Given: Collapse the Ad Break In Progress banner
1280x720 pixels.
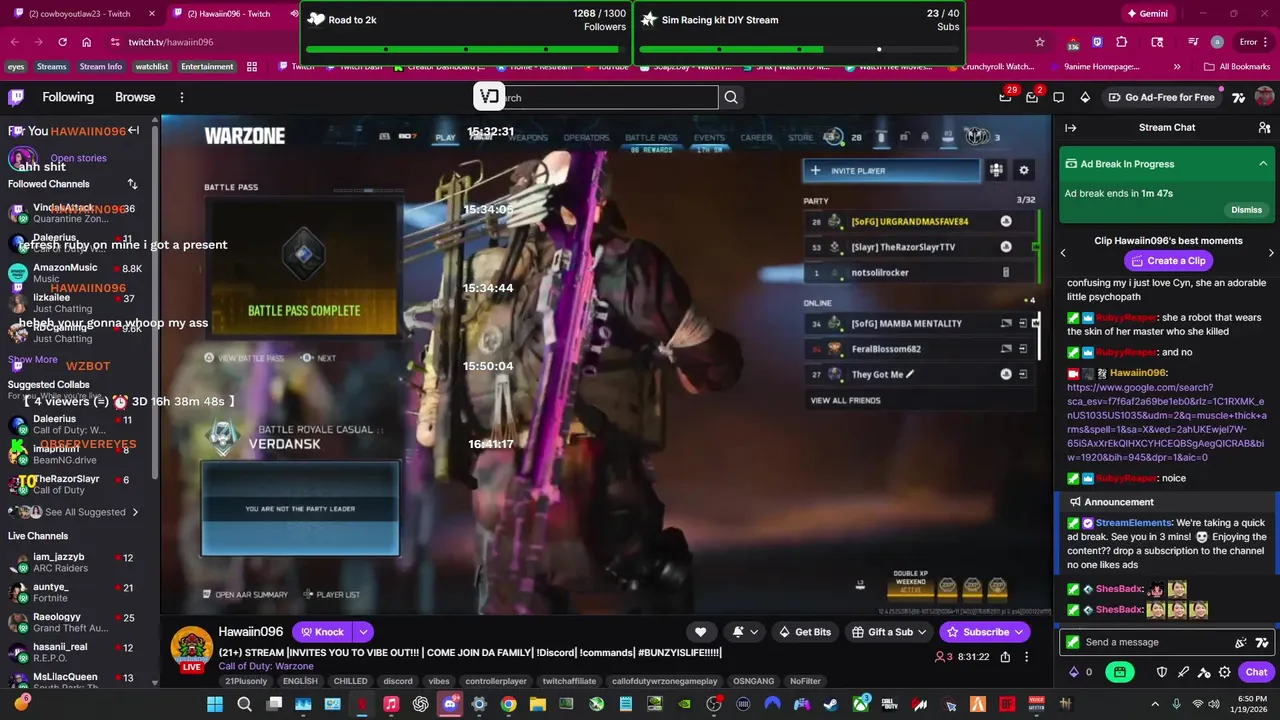Looking at the screenshot, I should (x=1263, y=164).
